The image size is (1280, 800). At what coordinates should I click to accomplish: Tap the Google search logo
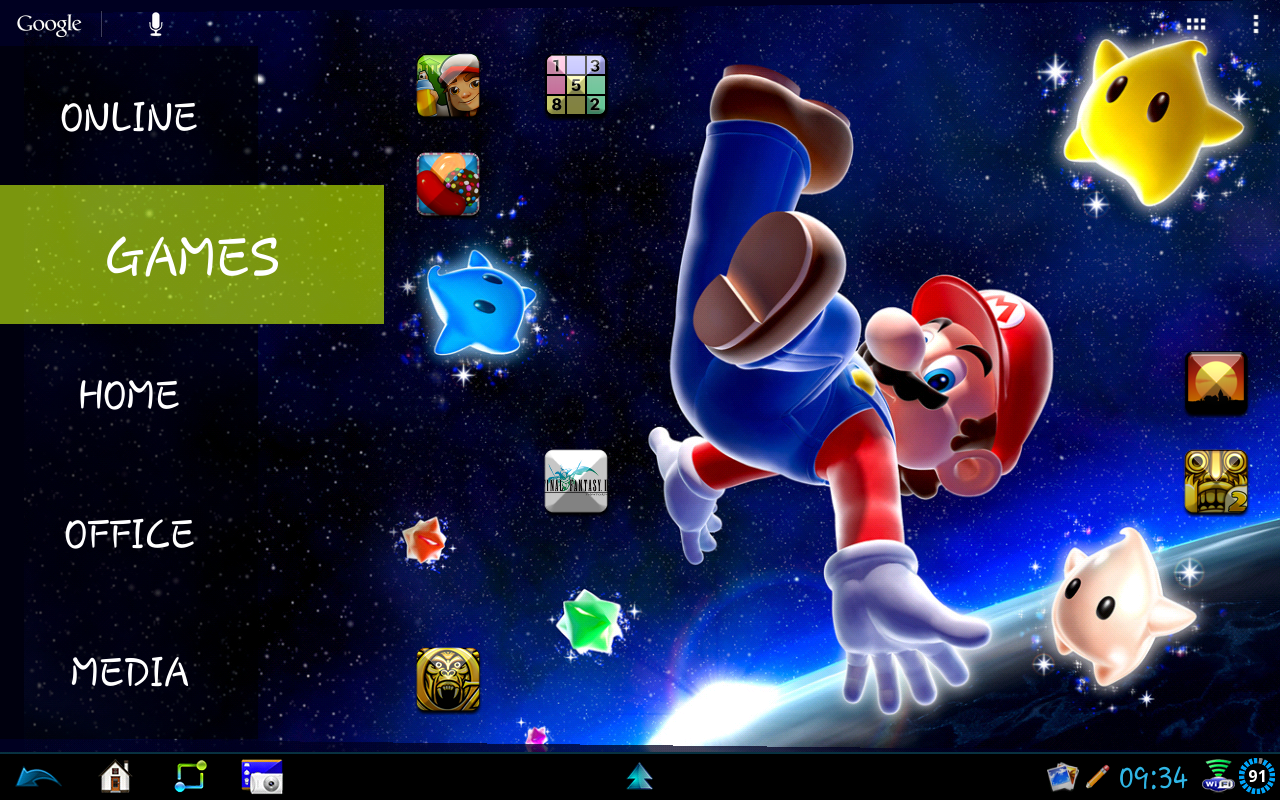point(49,24)
